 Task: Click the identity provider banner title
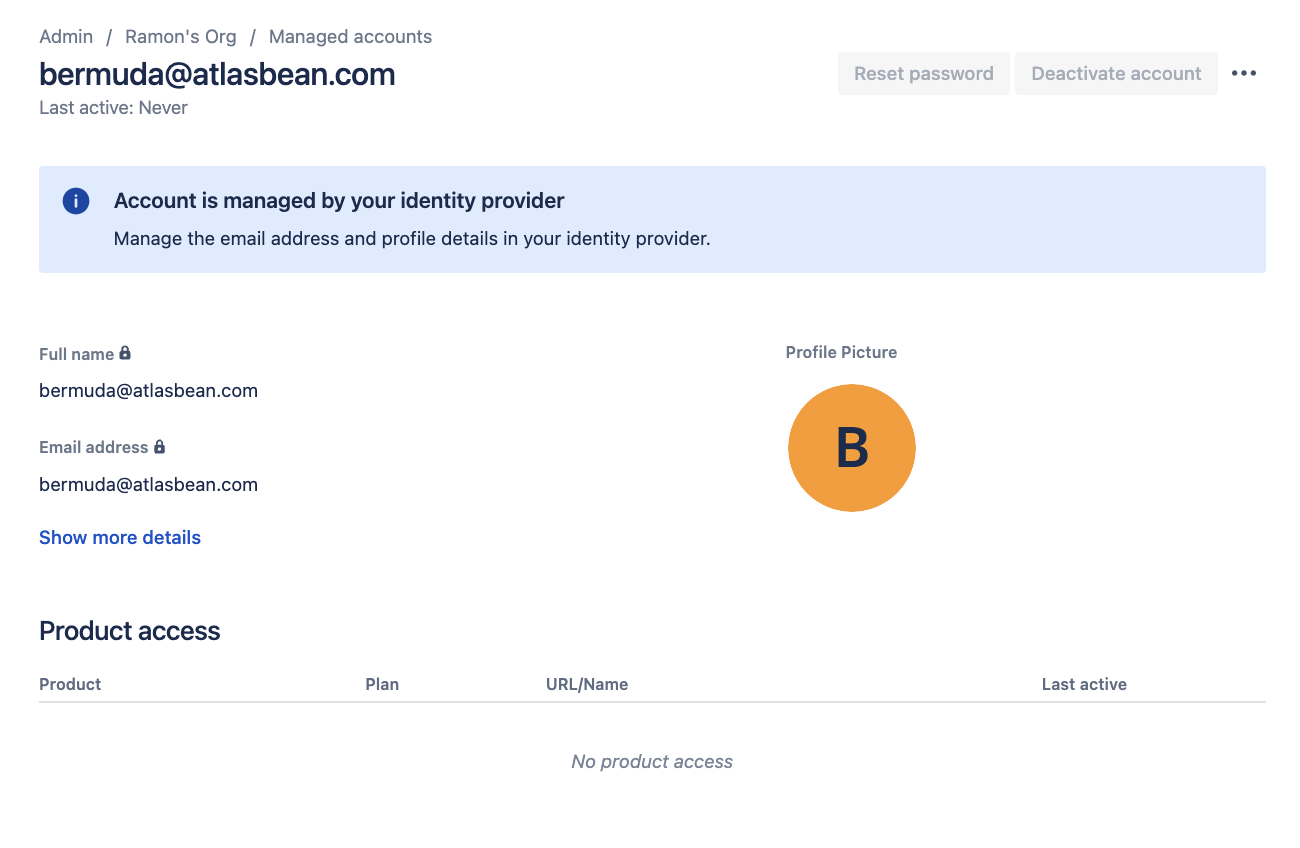tap(339, 201)
